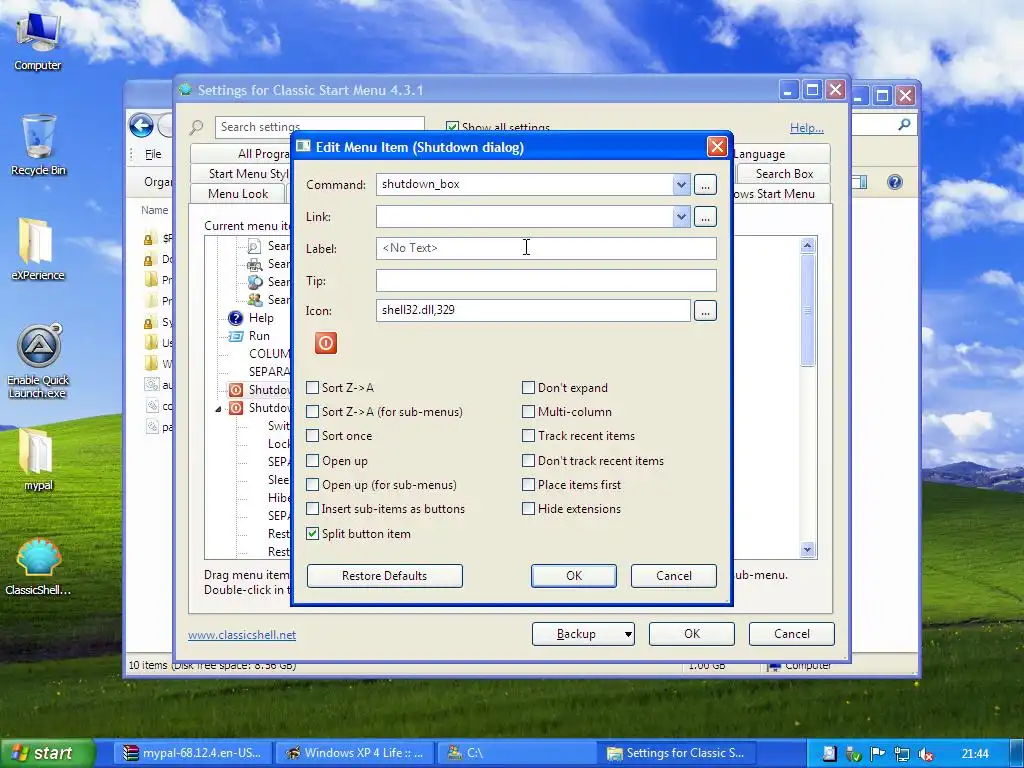Uncheck Split button item
Viewport: 1024px width, 768px height.
[x=313, y=534]
